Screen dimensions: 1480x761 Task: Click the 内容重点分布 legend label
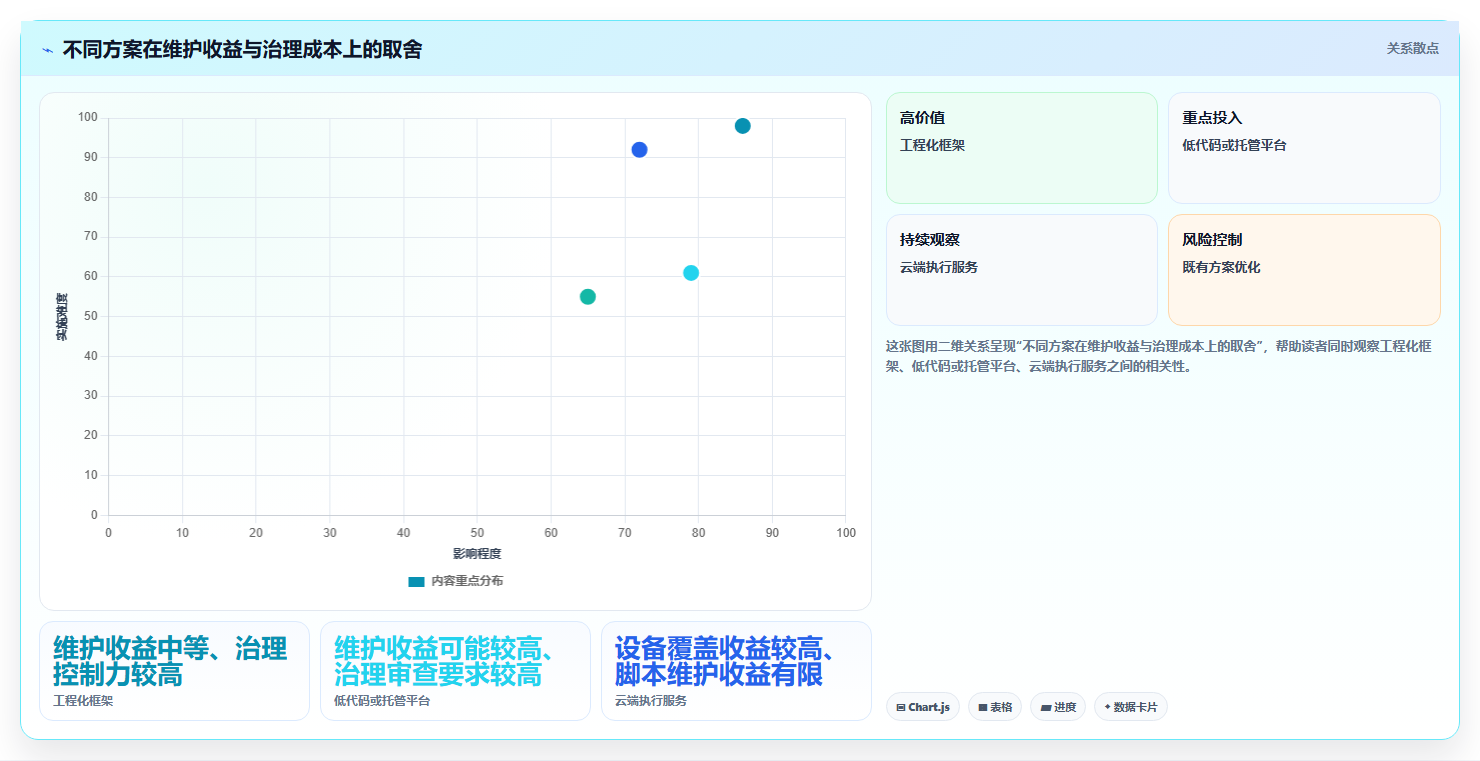[467, 582]
